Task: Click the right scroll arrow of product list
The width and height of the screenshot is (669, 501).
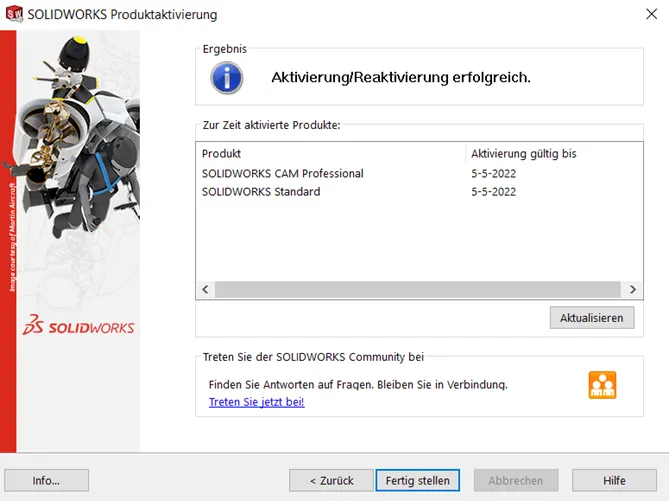Action: point(633,289)
